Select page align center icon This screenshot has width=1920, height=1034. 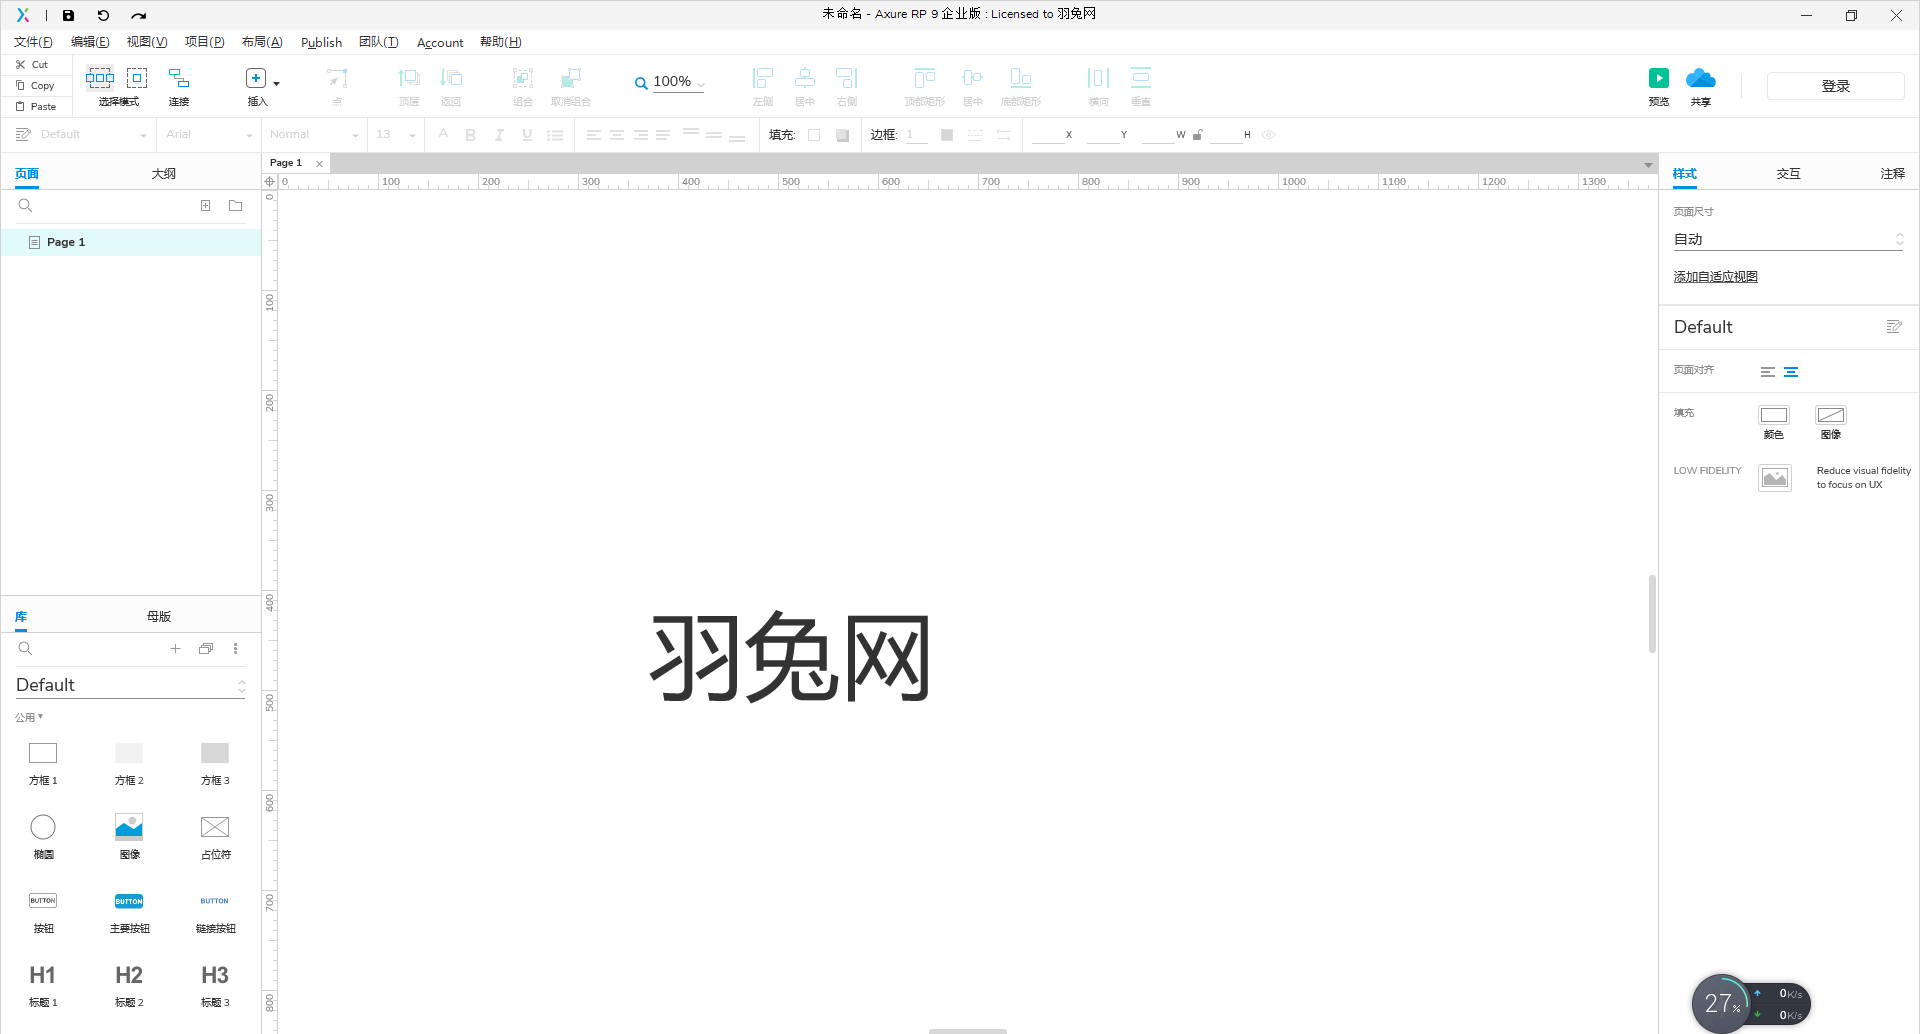click(x=1791, y=372)
